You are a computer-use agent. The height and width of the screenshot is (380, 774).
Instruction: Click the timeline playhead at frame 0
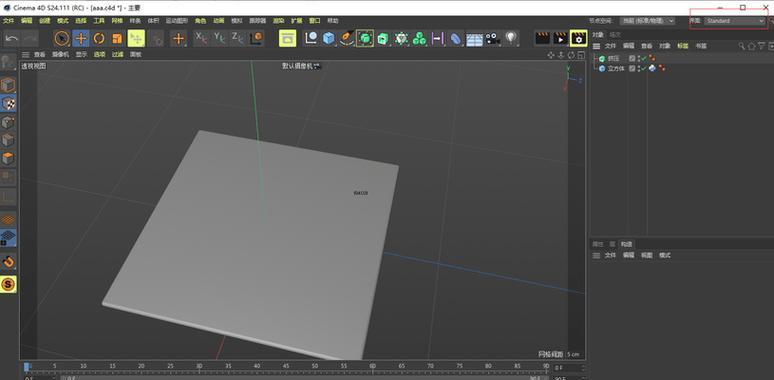(27, 366)
